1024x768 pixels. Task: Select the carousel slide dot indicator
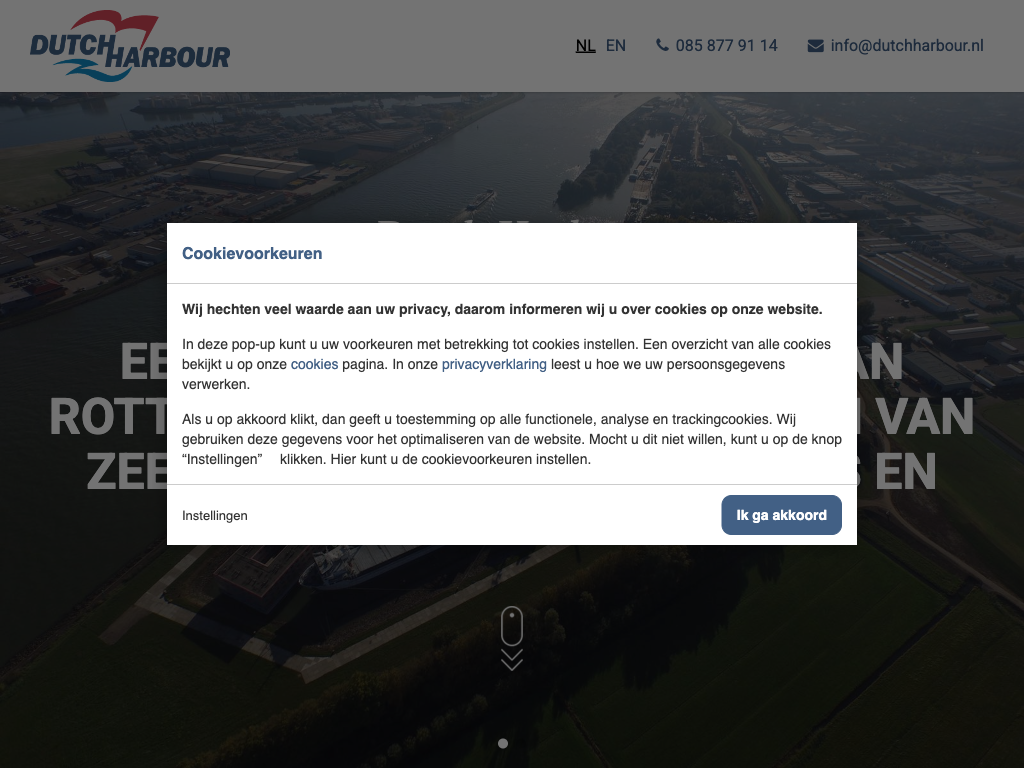(x=503, y=743)
